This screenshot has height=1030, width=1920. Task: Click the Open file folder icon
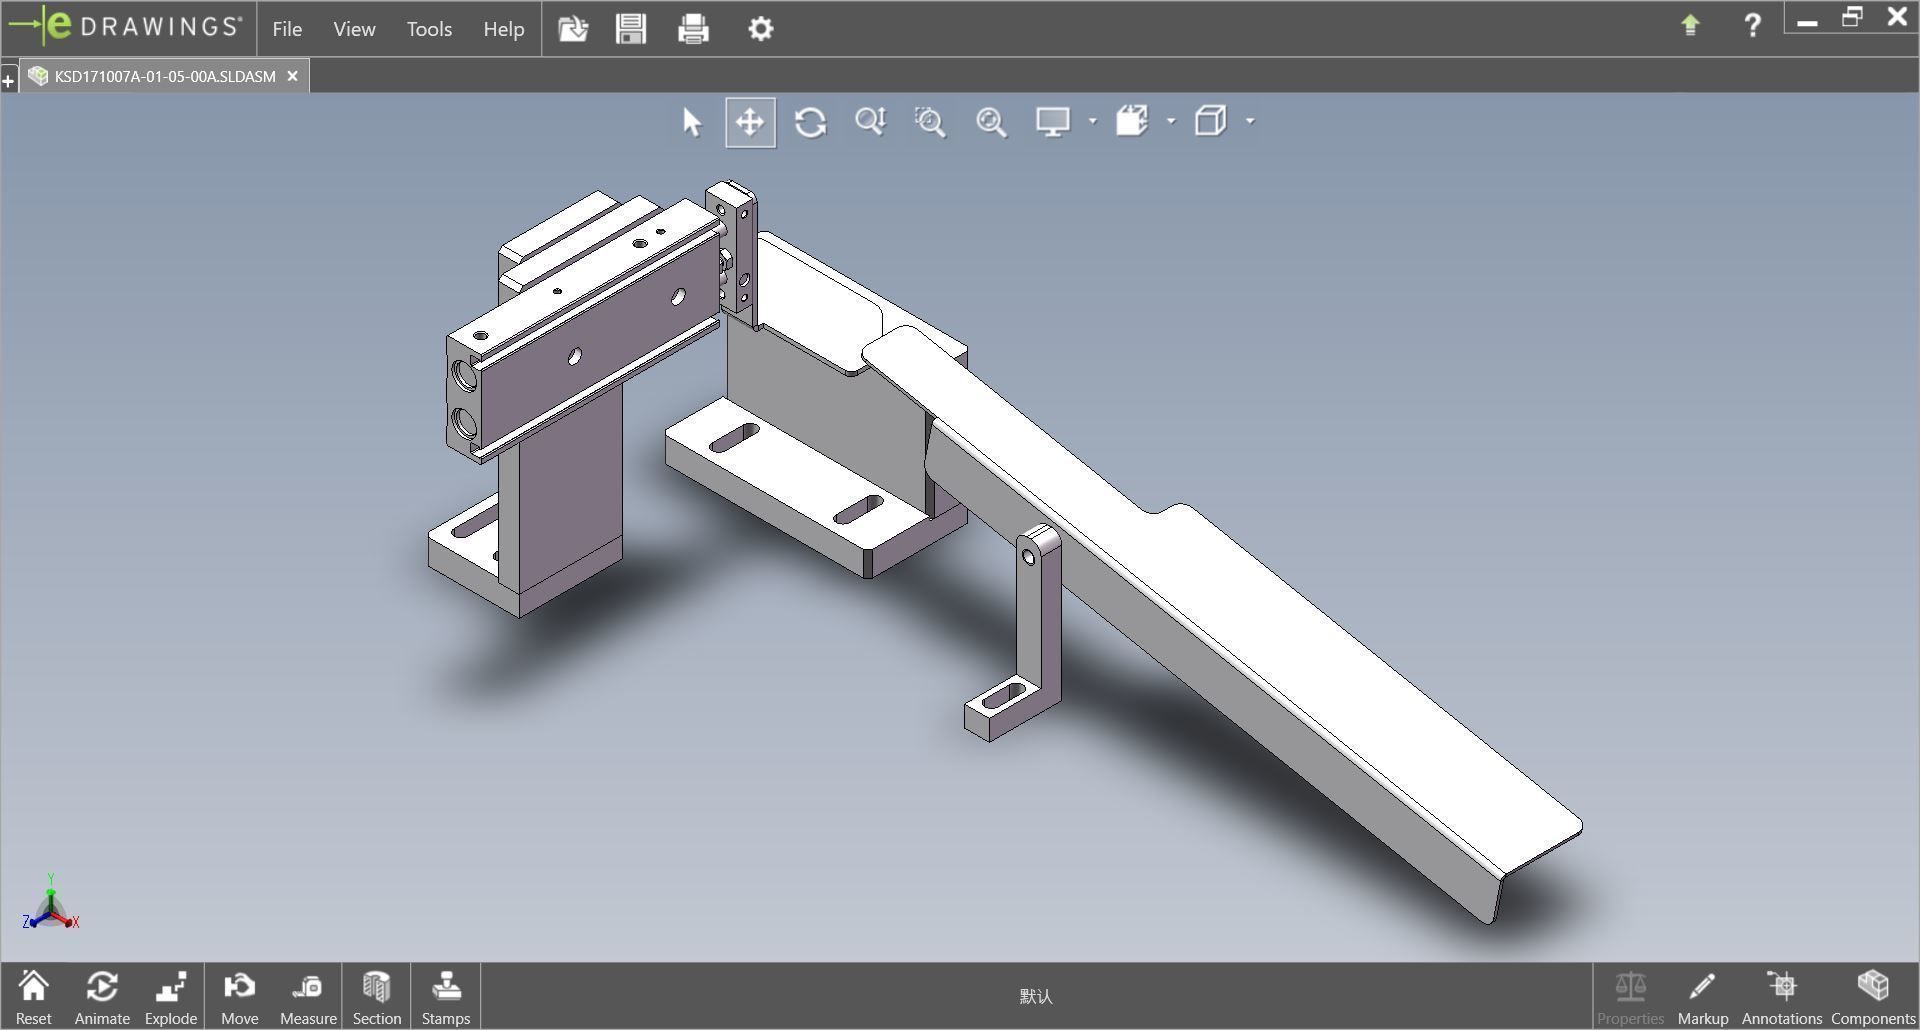coord(573,29)
